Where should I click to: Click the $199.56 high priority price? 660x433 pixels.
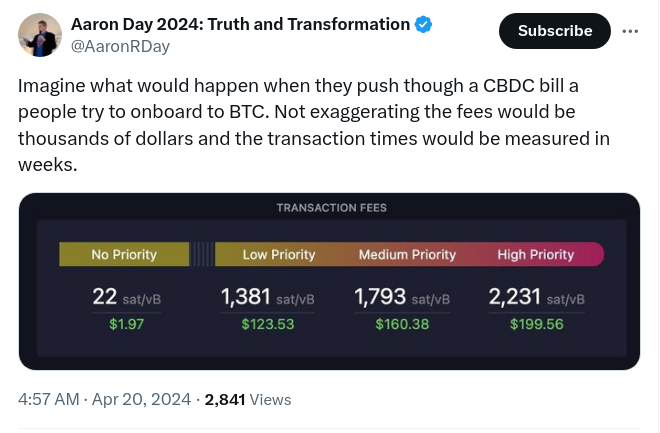(x=537, y=324)
